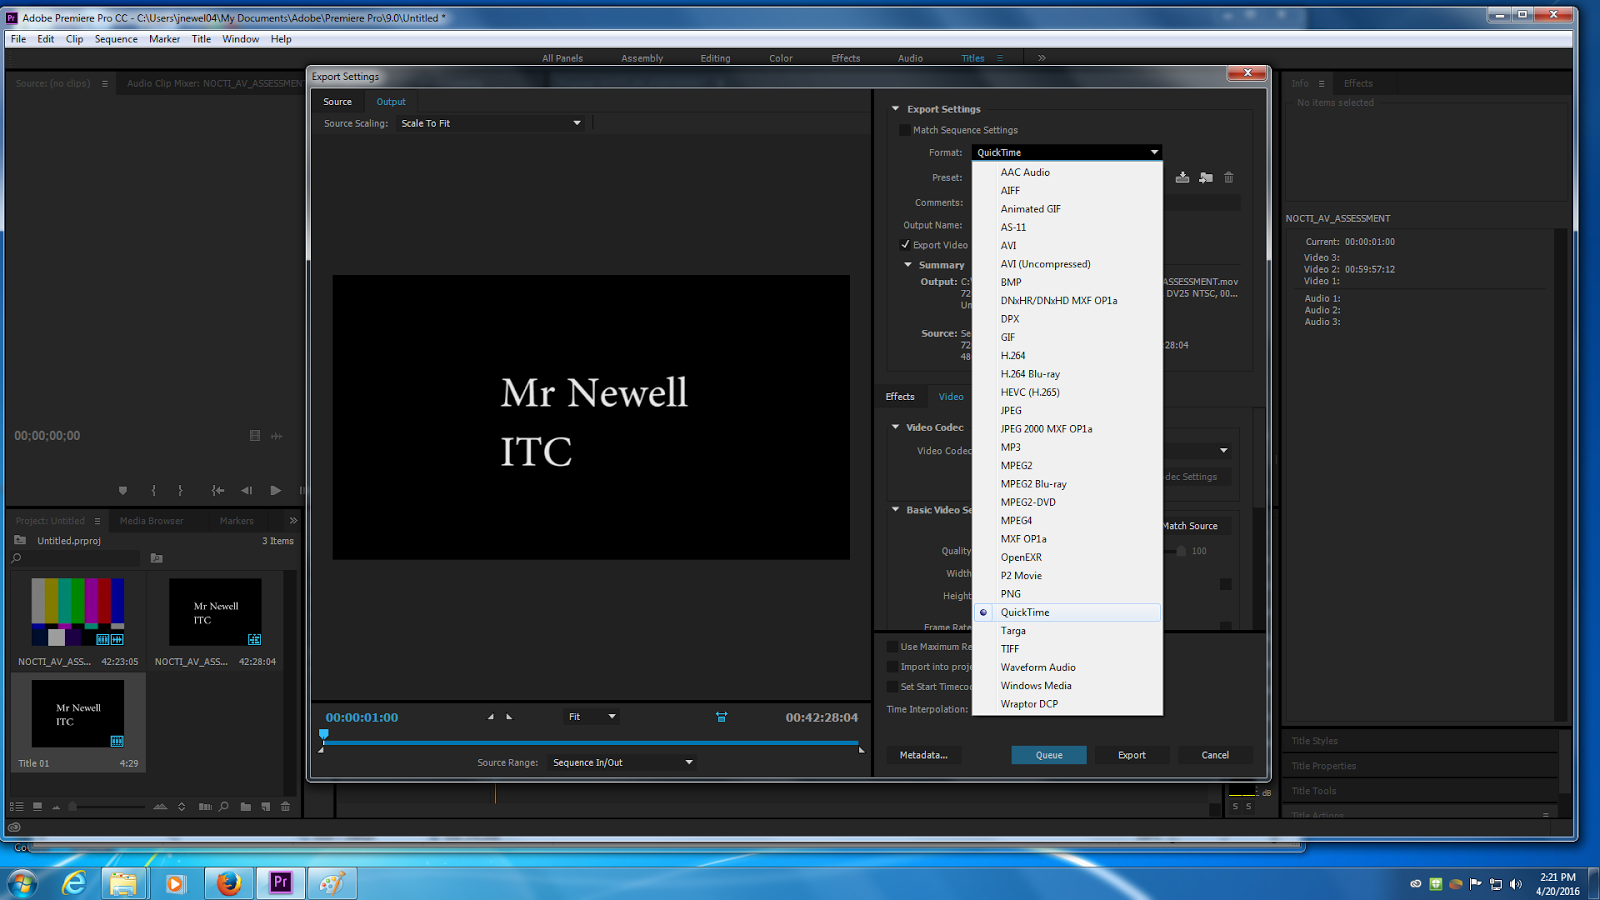Click the Clear trash icon in Project panel
The image size is (1600, 900).
(x=286, y=806)
